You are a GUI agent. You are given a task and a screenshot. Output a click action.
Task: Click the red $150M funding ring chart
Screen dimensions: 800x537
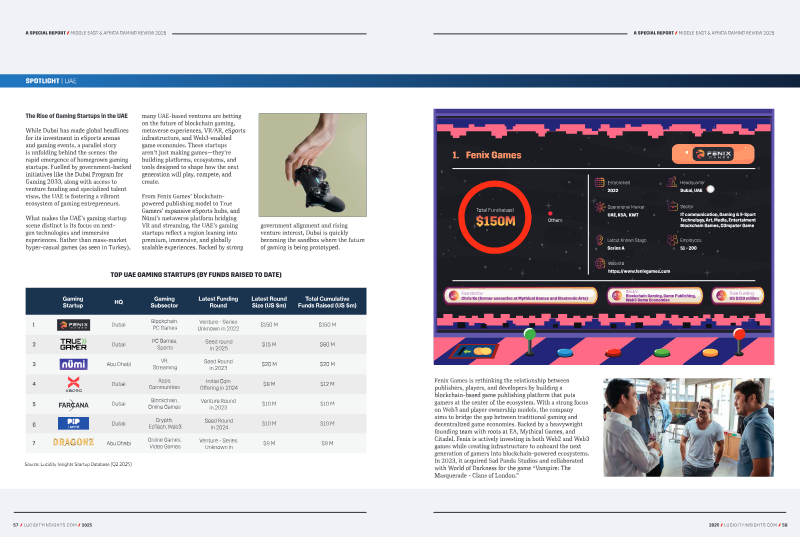tap(495, 217)
